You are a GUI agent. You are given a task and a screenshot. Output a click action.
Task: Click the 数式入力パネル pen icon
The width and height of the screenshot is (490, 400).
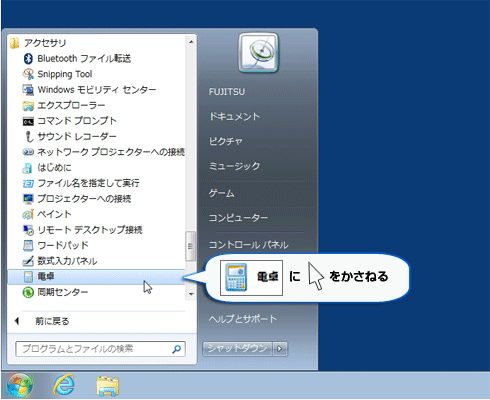click(28, 261)
